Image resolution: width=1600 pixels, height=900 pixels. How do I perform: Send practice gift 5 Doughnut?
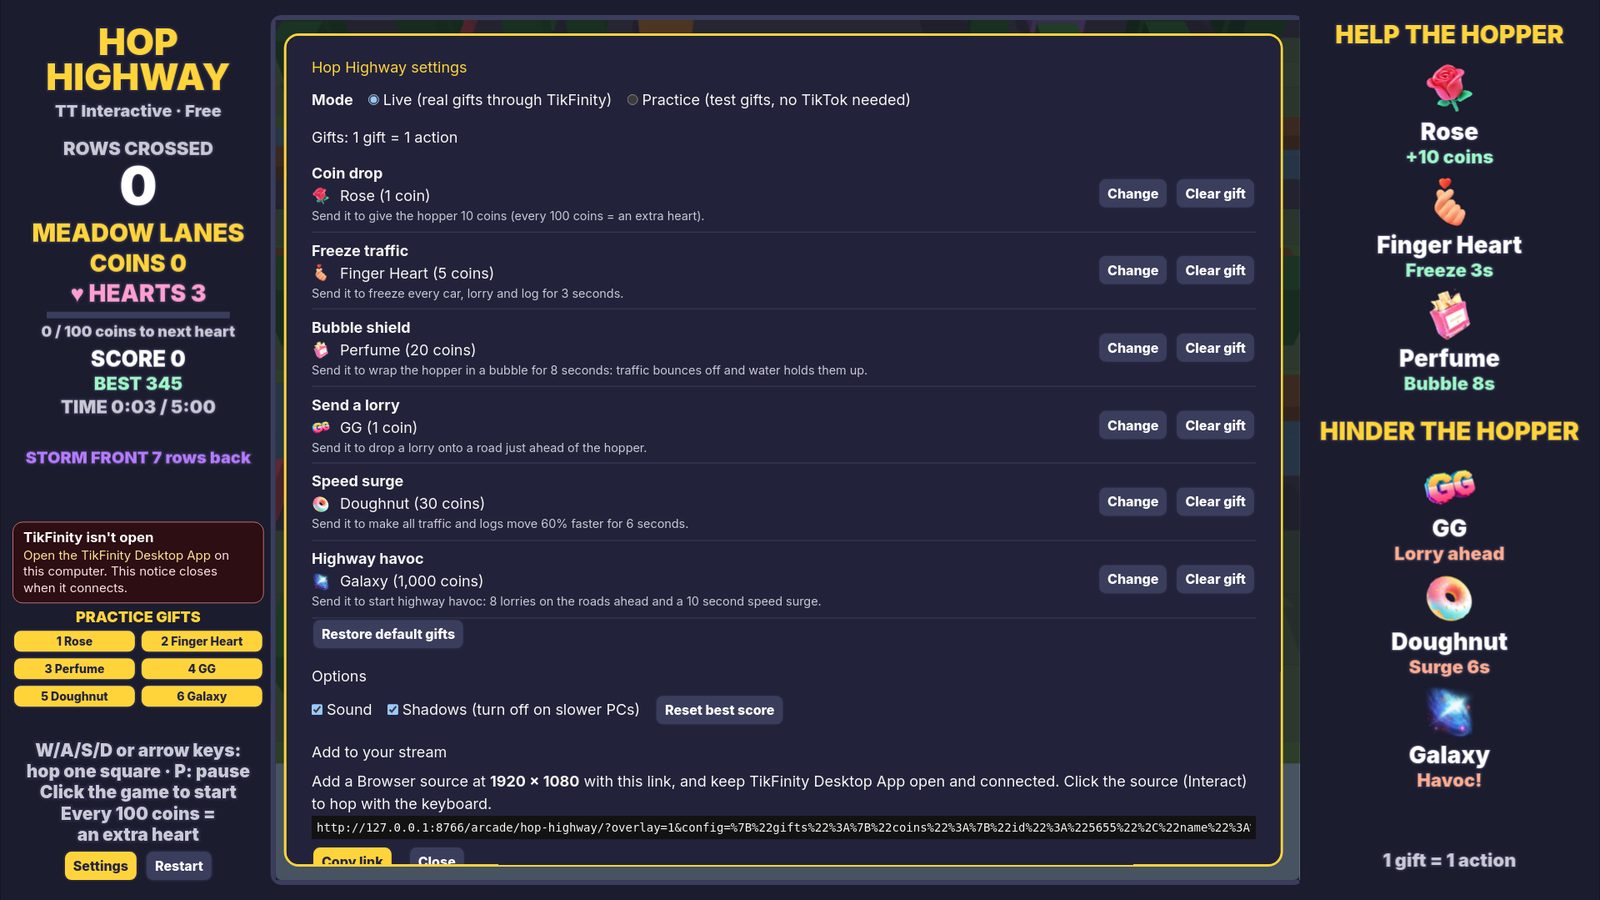(x=74, y=696)
